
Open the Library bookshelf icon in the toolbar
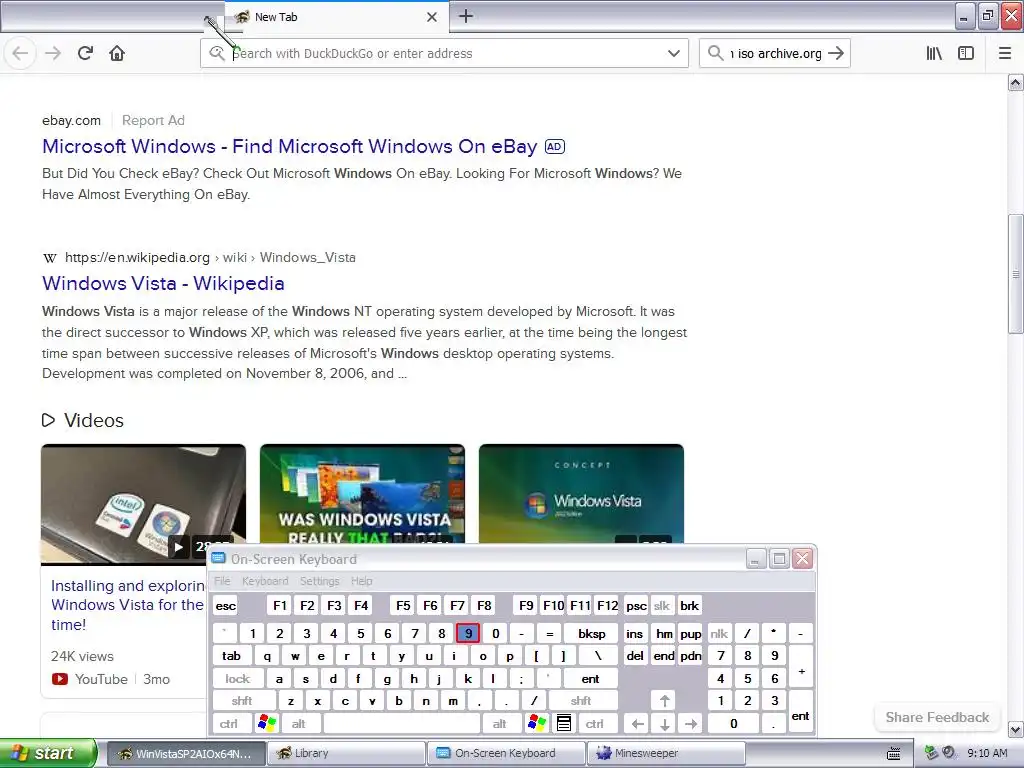coord(934,53)
